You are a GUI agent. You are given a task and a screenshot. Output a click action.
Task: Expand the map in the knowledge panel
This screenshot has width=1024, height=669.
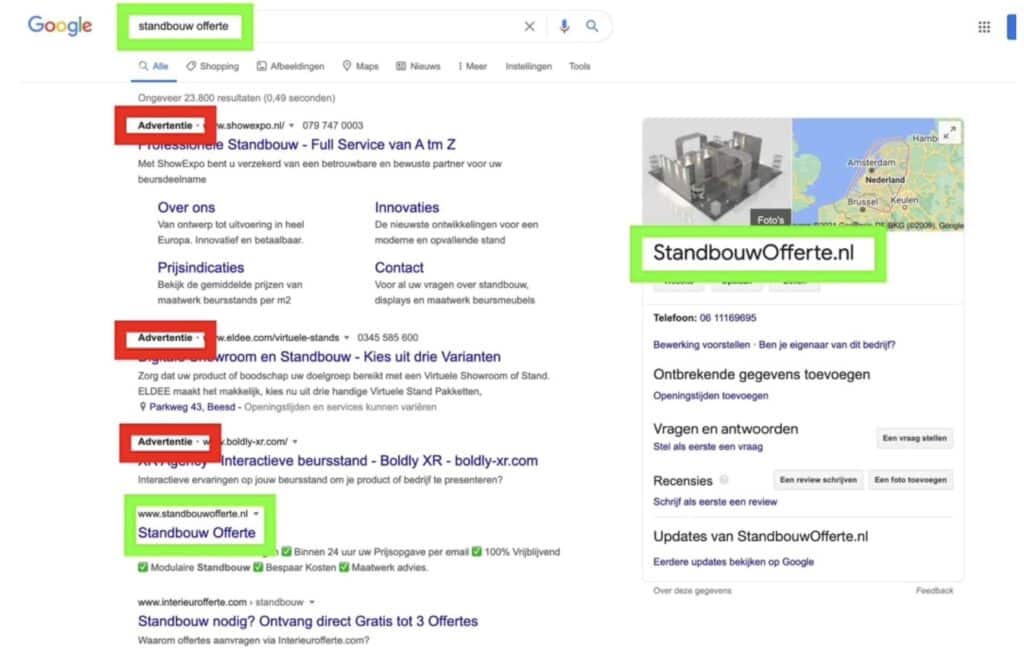click(x=950, y=132)
